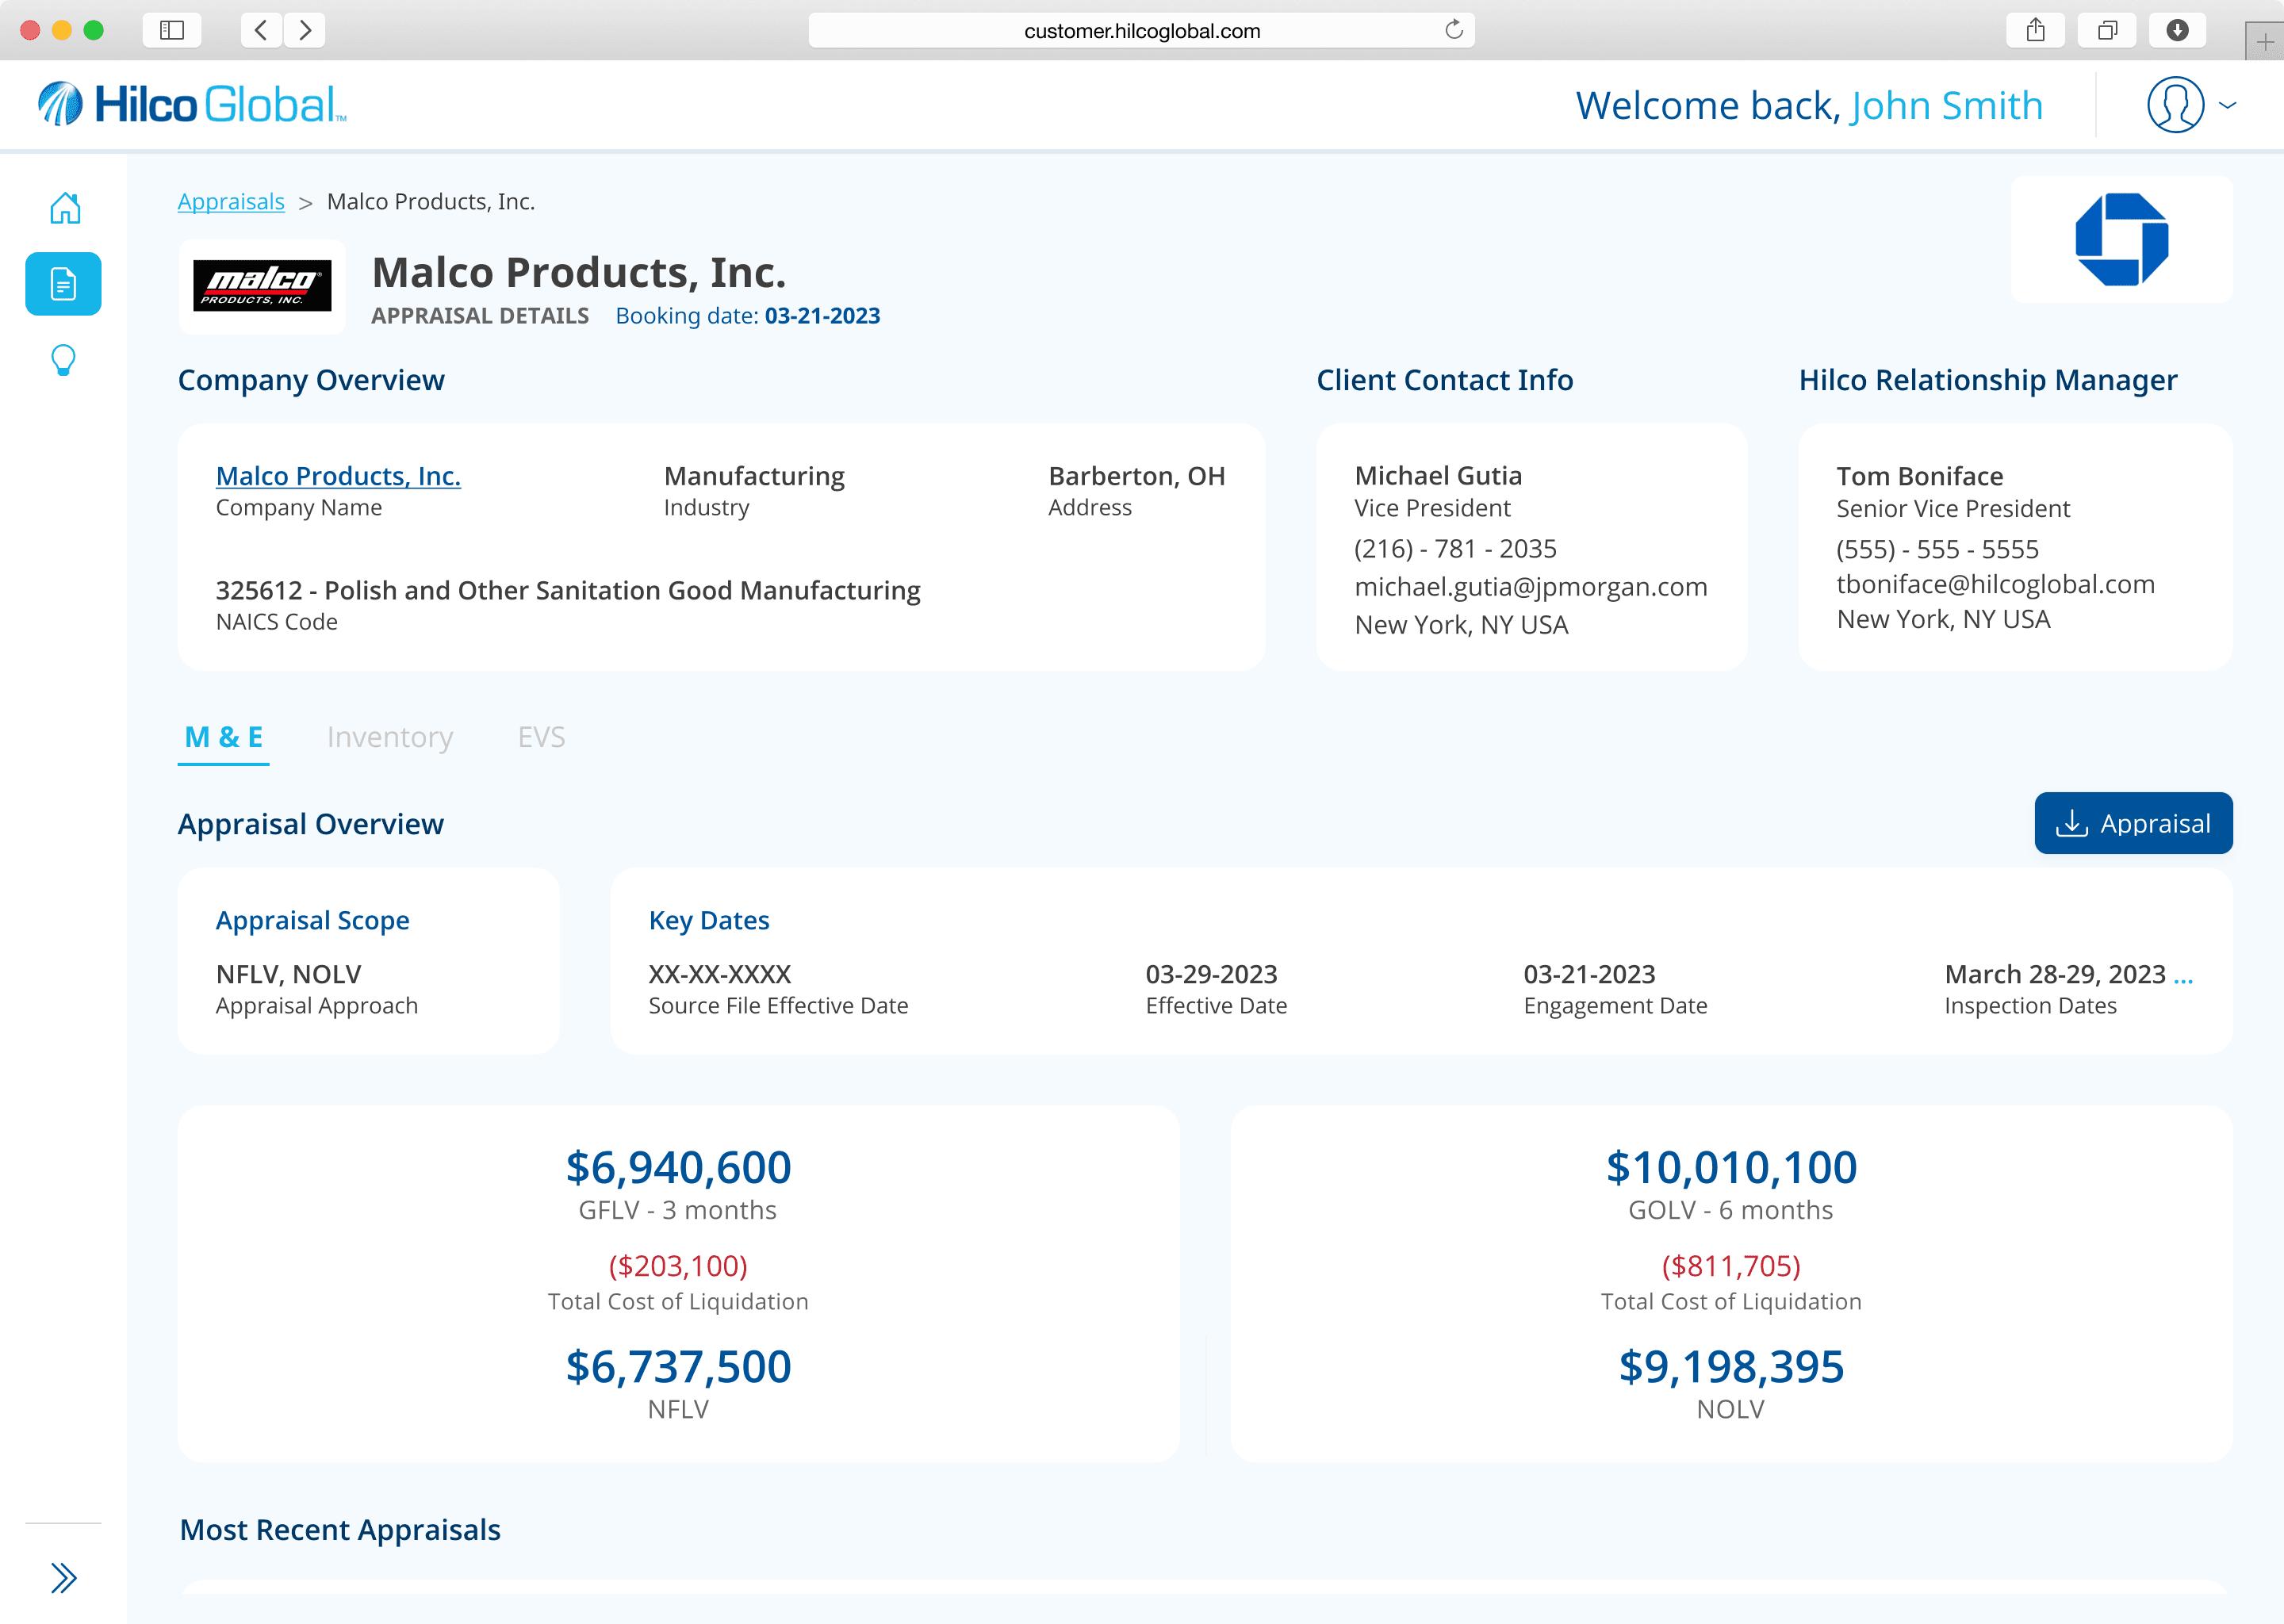Click the user profile avatar icon

tap(2175, 105)
